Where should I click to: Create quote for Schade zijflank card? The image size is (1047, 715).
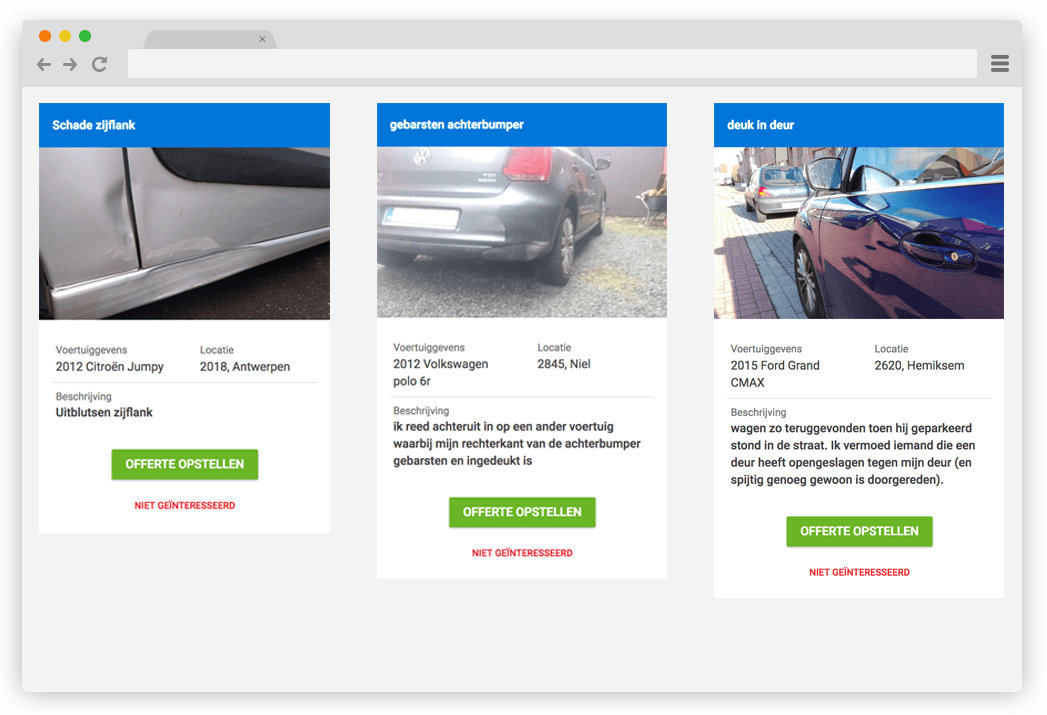coord(185,464)
